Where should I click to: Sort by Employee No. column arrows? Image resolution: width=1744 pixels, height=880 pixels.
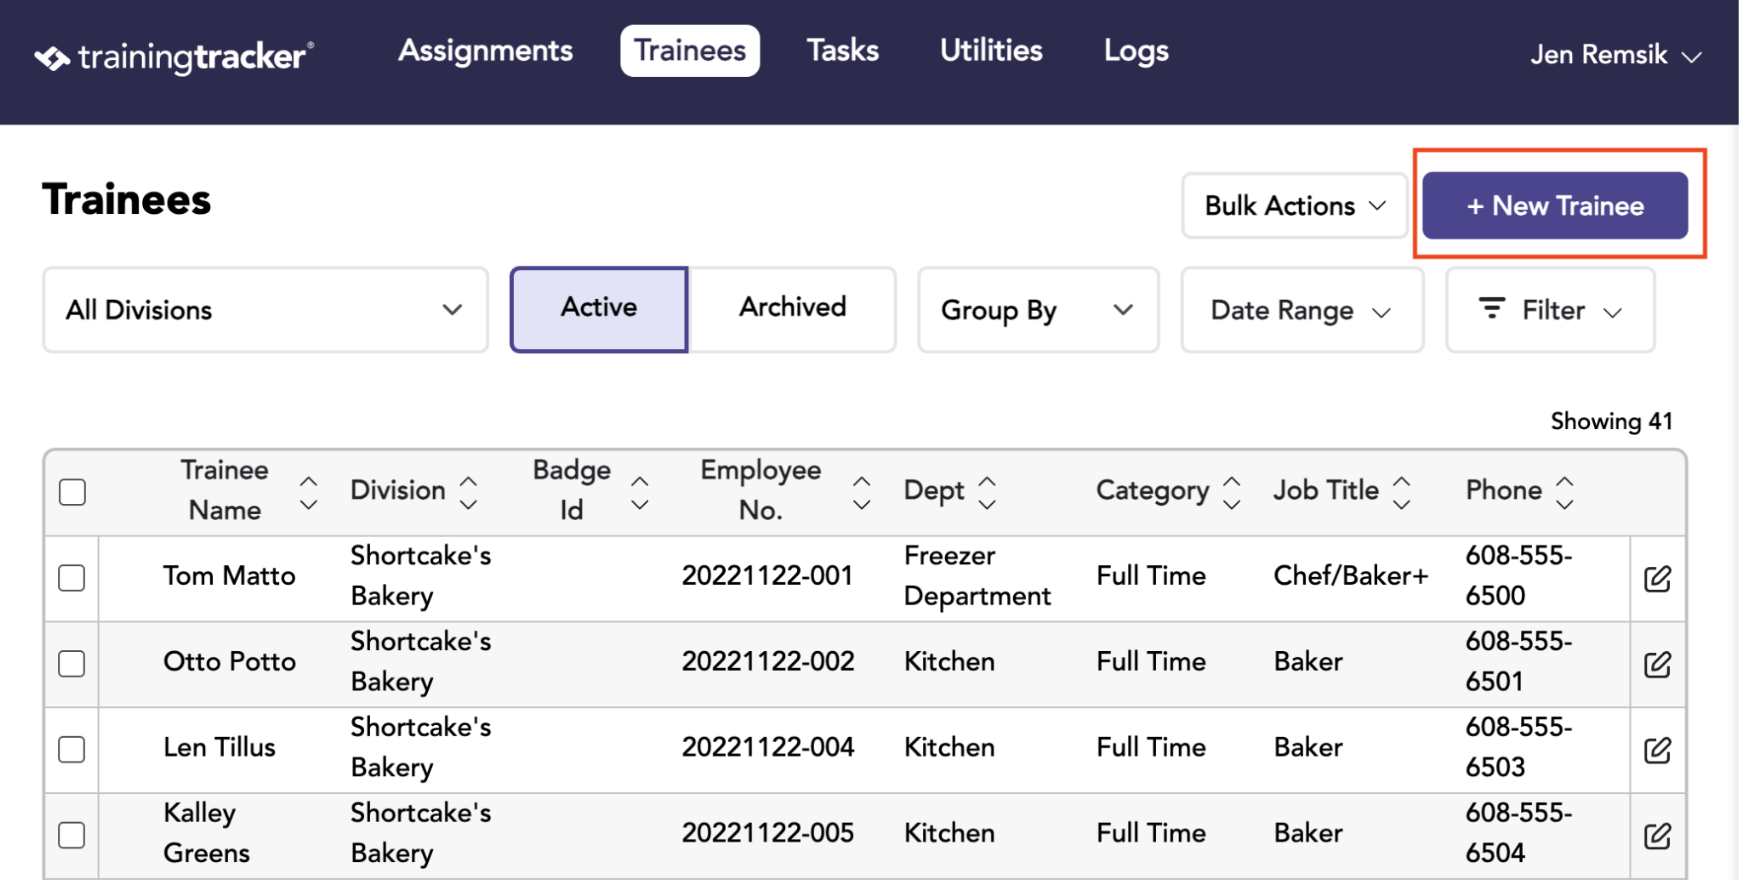(x=861, y=493)
